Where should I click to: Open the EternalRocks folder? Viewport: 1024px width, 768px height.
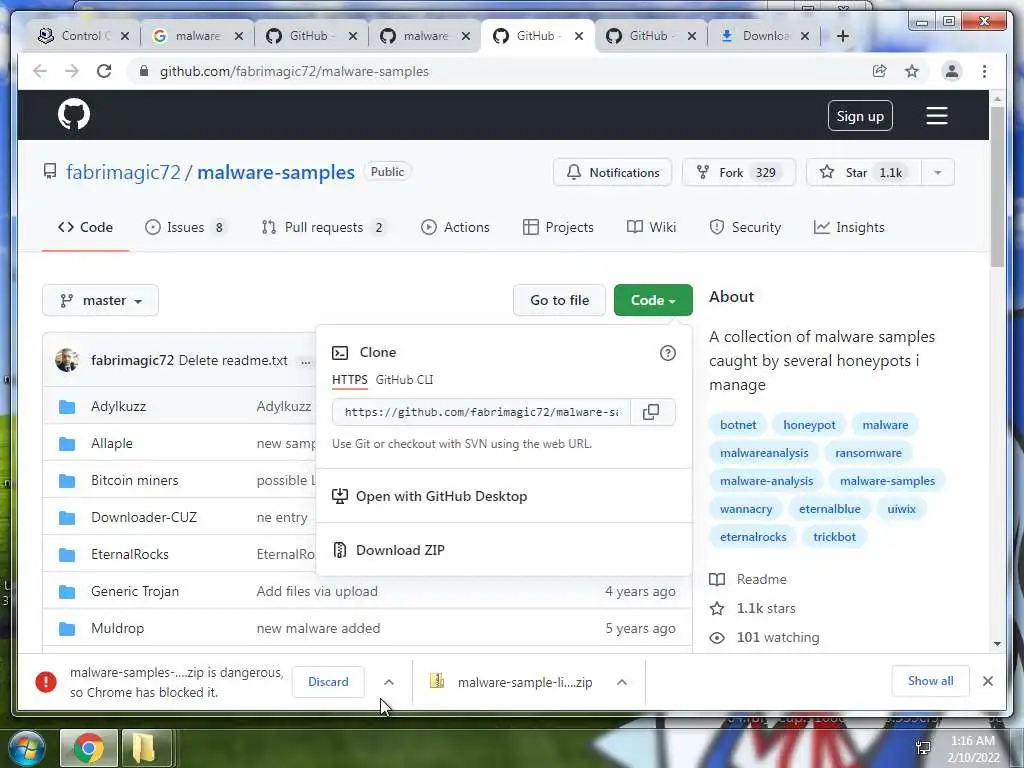tap(130, 554)
